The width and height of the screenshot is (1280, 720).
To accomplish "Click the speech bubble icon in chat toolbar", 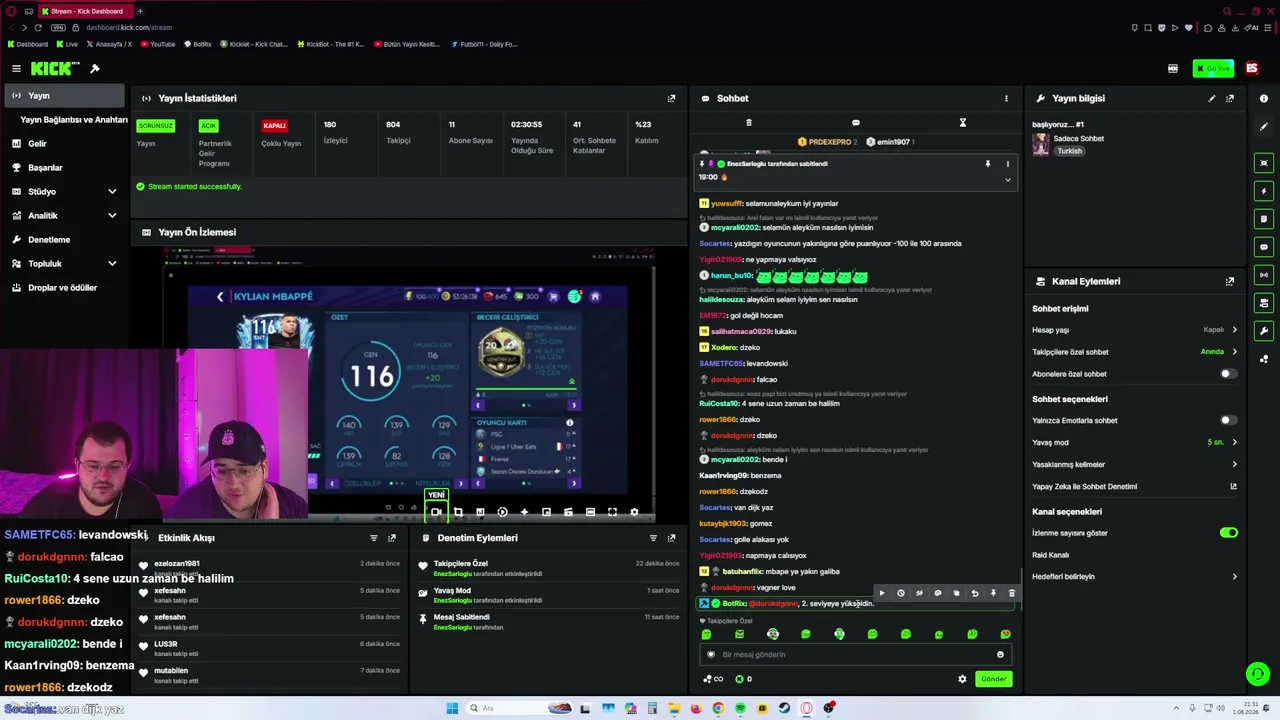I will (x=855, y=123).
